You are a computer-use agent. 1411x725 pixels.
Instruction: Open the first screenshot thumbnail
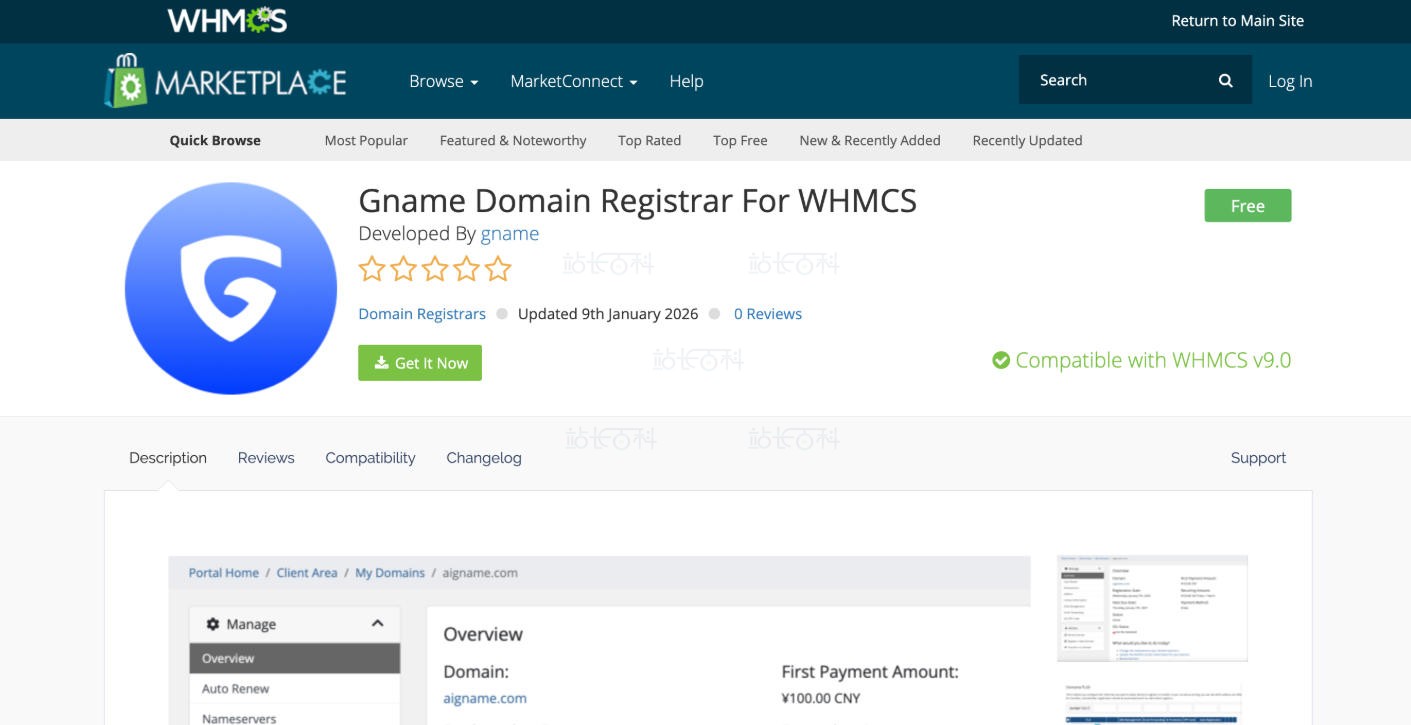(1152, 608)
